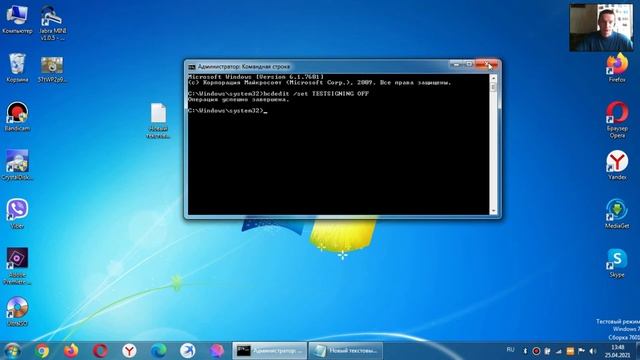Screen dimensions: 640x360
Task: Open the bird-logo app pinned on taskbar
Action: [187, 351]
